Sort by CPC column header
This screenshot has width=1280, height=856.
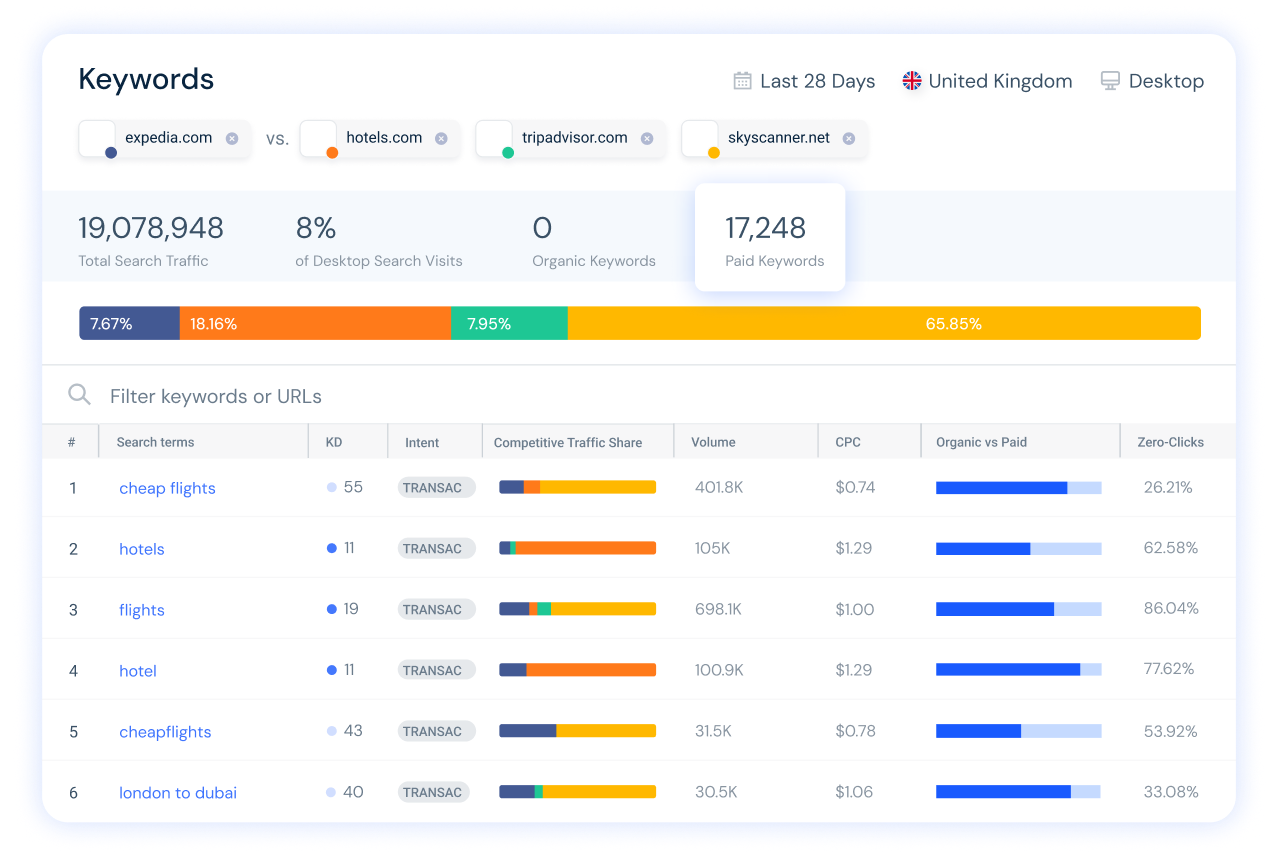tap(848, 442)
